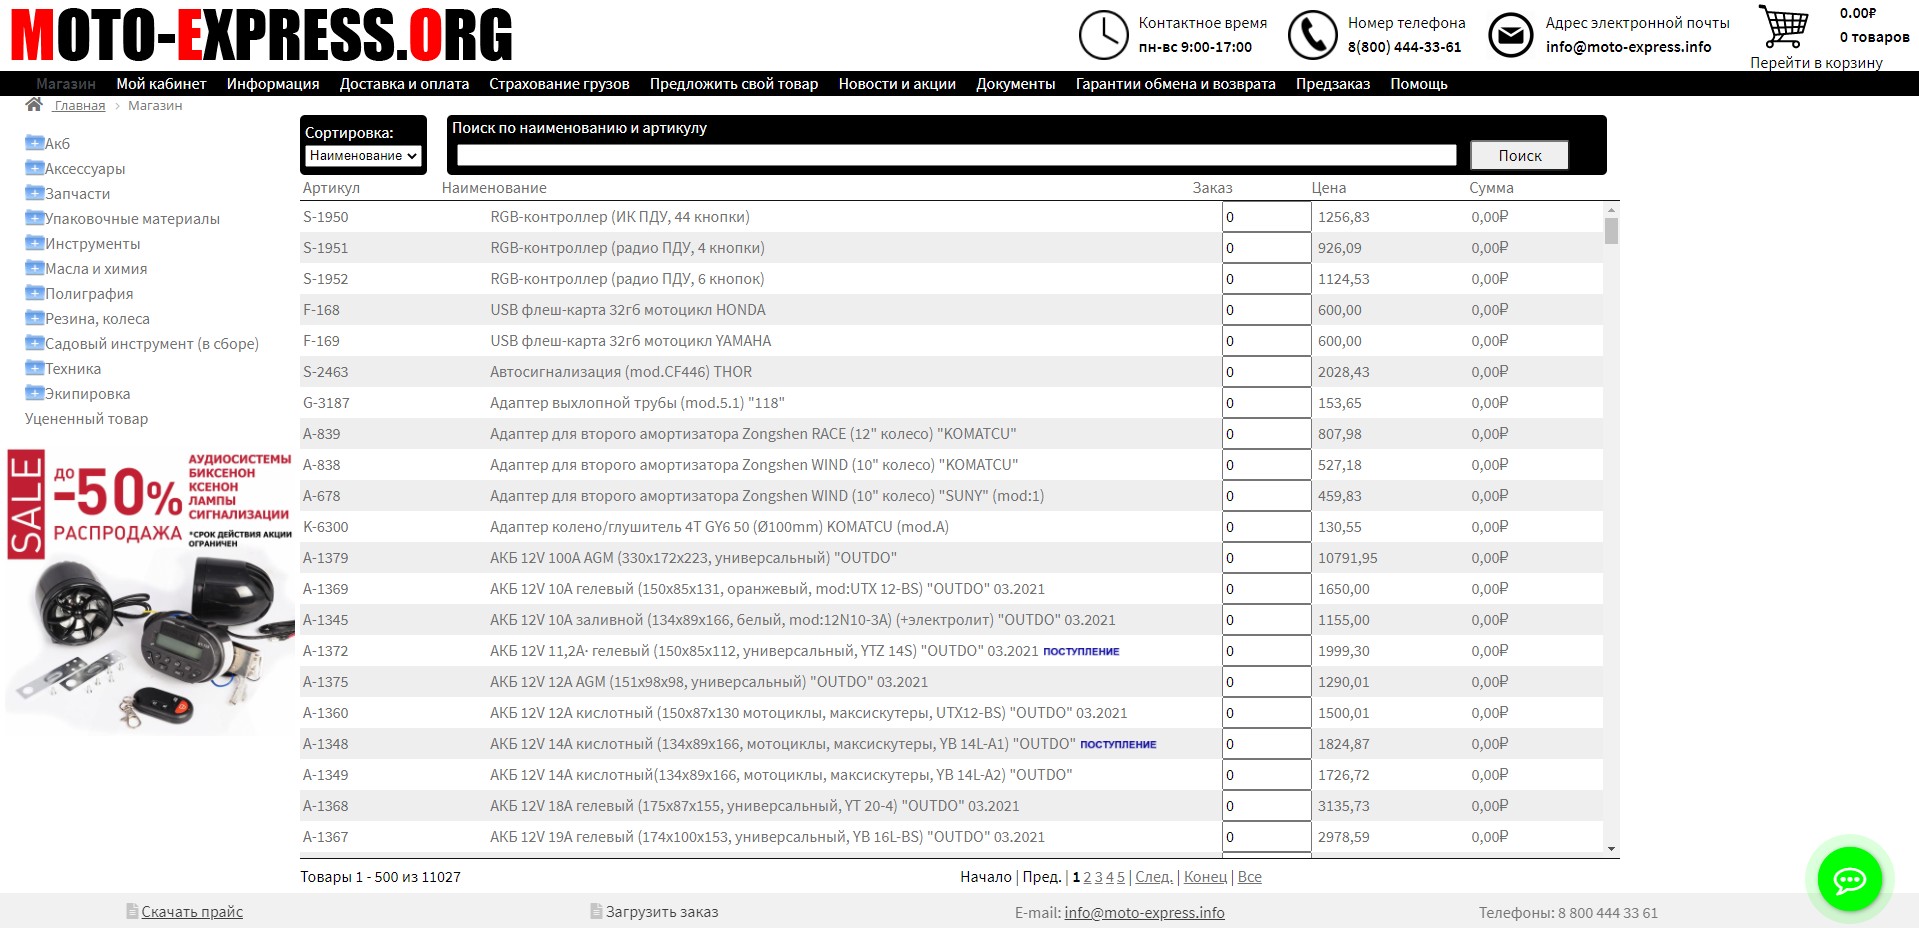Expand the Полиграфия folder icon

pyautogui.click(x=34, y=293)
